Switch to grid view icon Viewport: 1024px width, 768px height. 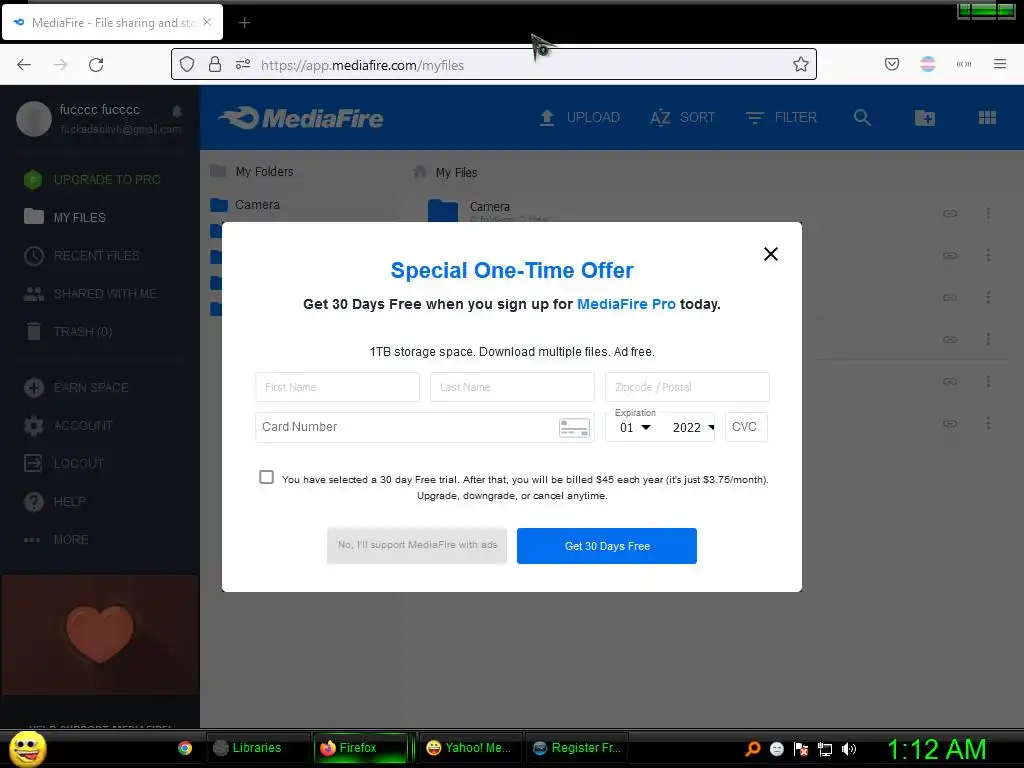[x=987, y=118]
